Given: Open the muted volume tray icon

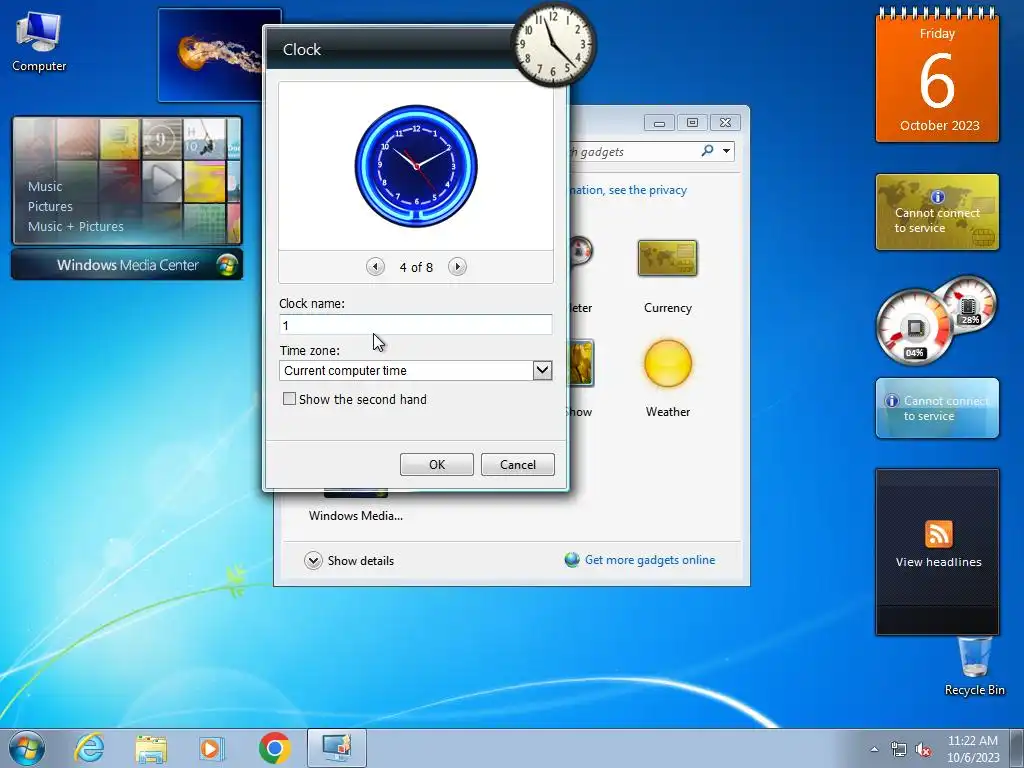Looking at the screenshot, I should pos(923,750).
